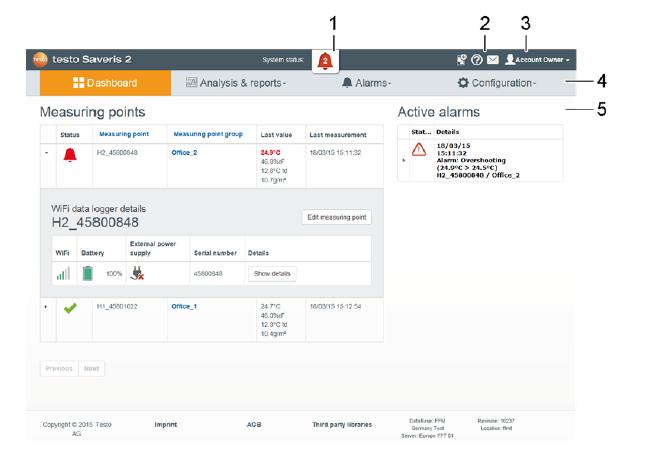Click the green checkmark status for H1_45801022
The width and height of the screenshot is (664, 456).
pyautogui.click(x=70, y=308)
